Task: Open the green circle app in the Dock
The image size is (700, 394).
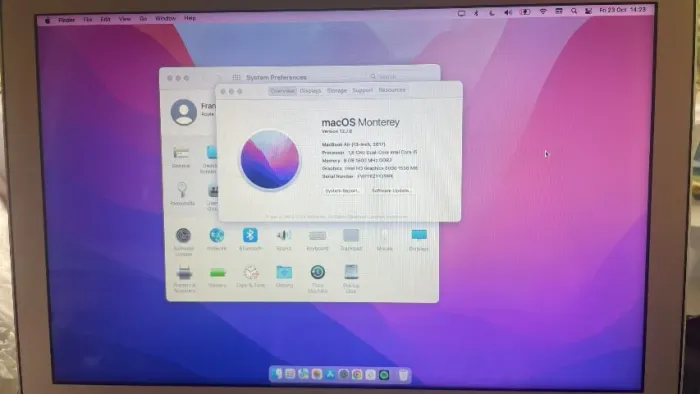Action: 384,375
